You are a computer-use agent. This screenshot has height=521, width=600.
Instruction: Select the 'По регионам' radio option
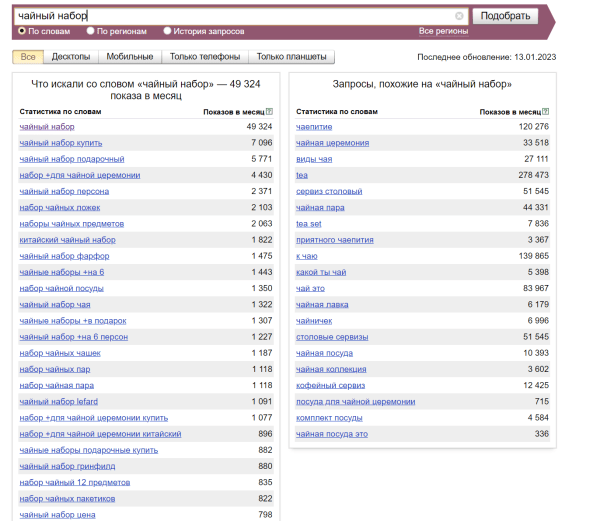(x=91, y=31)
